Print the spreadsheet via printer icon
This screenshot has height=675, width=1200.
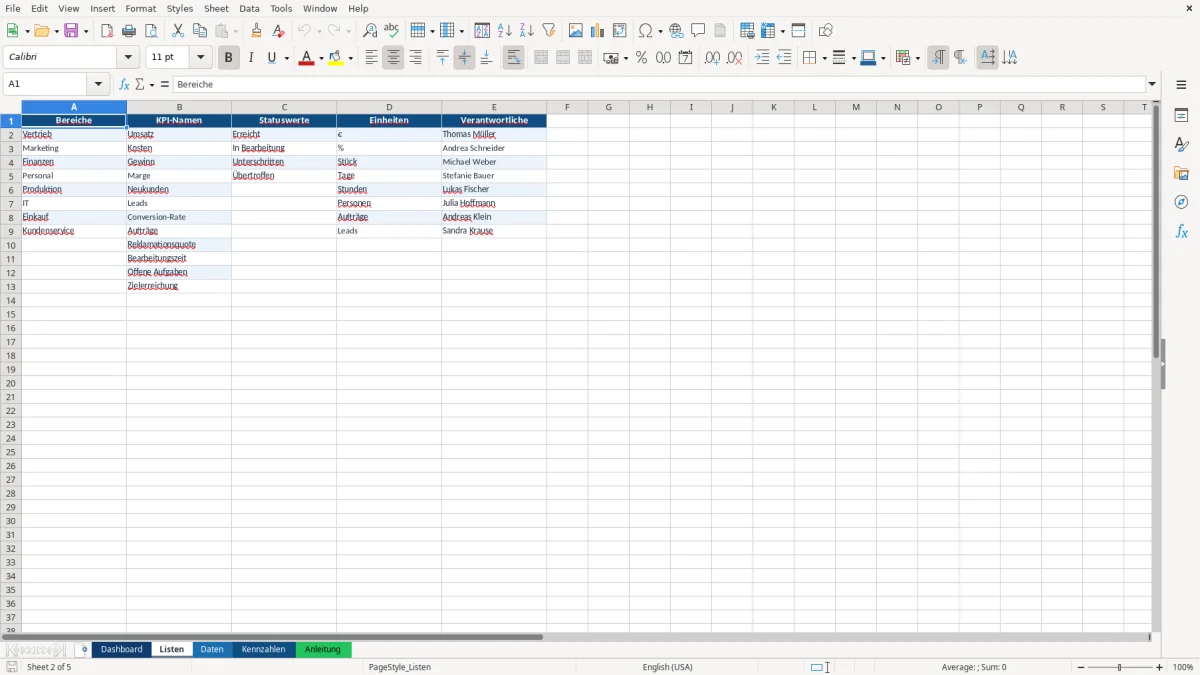point(129,31)
